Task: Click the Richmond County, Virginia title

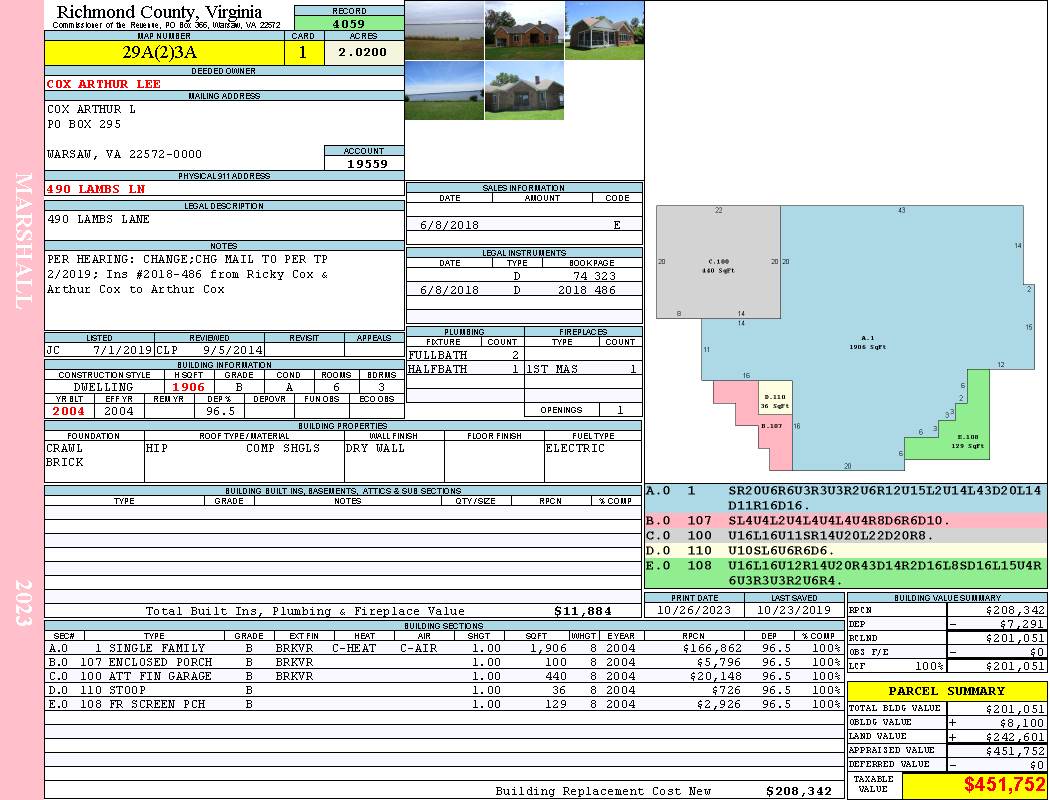Action: 159,12
